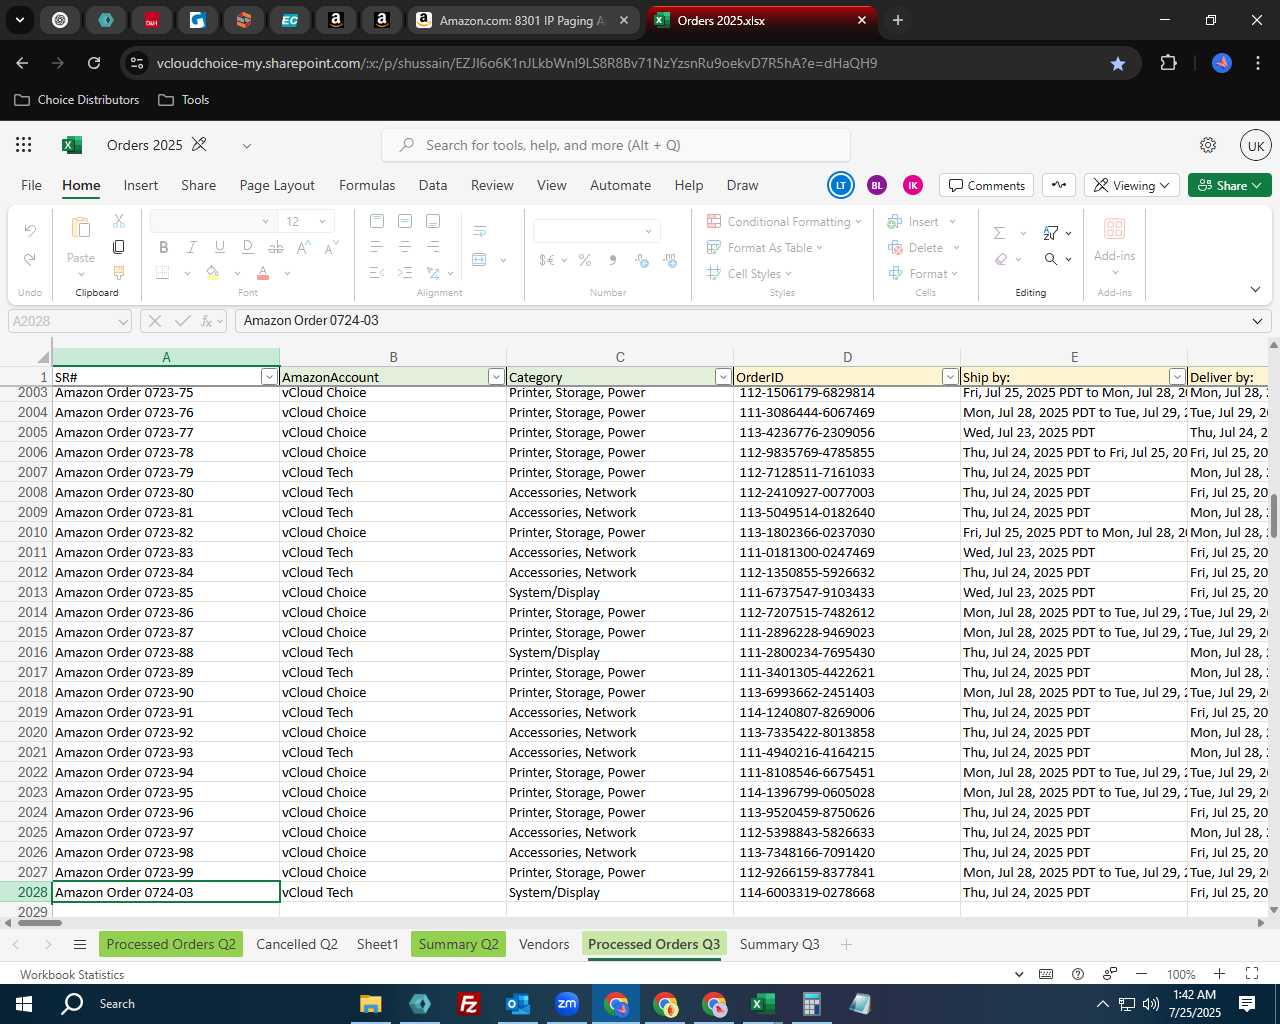
Task: Click the activity catch-up icon next to Comments
Action: pyautogui.click(x=1059, y=185)
